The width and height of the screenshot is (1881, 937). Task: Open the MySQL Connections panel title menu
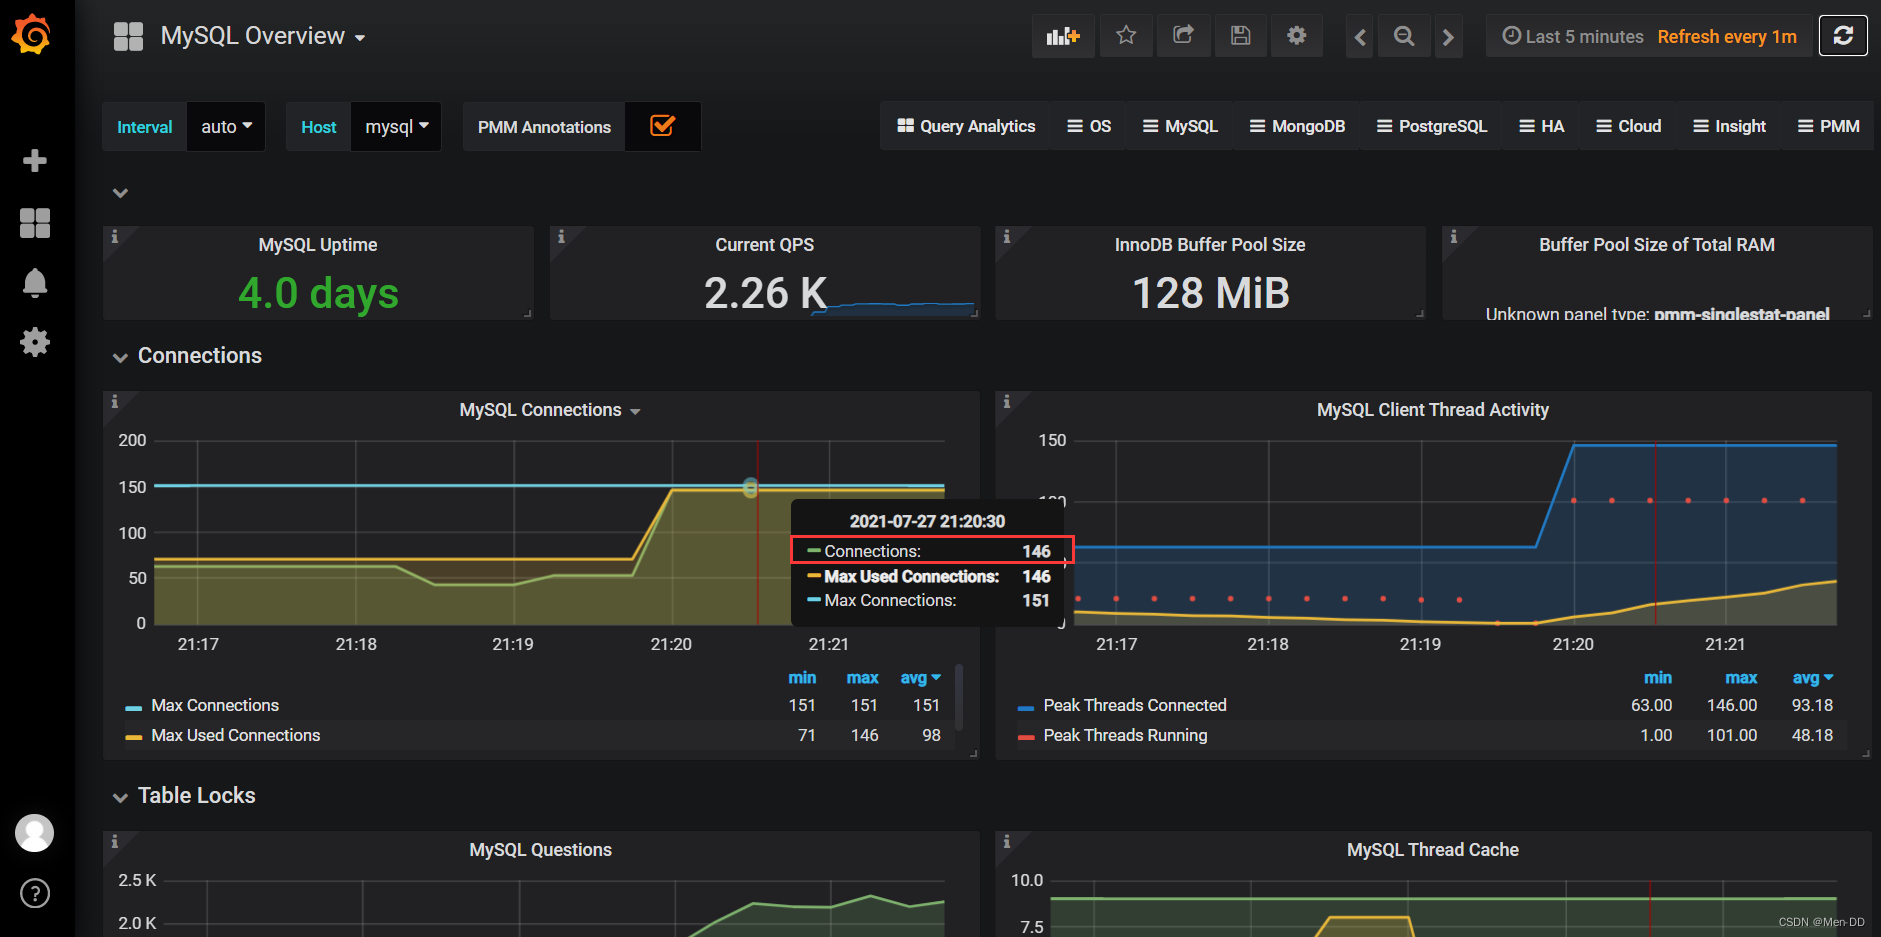point(550,410)
